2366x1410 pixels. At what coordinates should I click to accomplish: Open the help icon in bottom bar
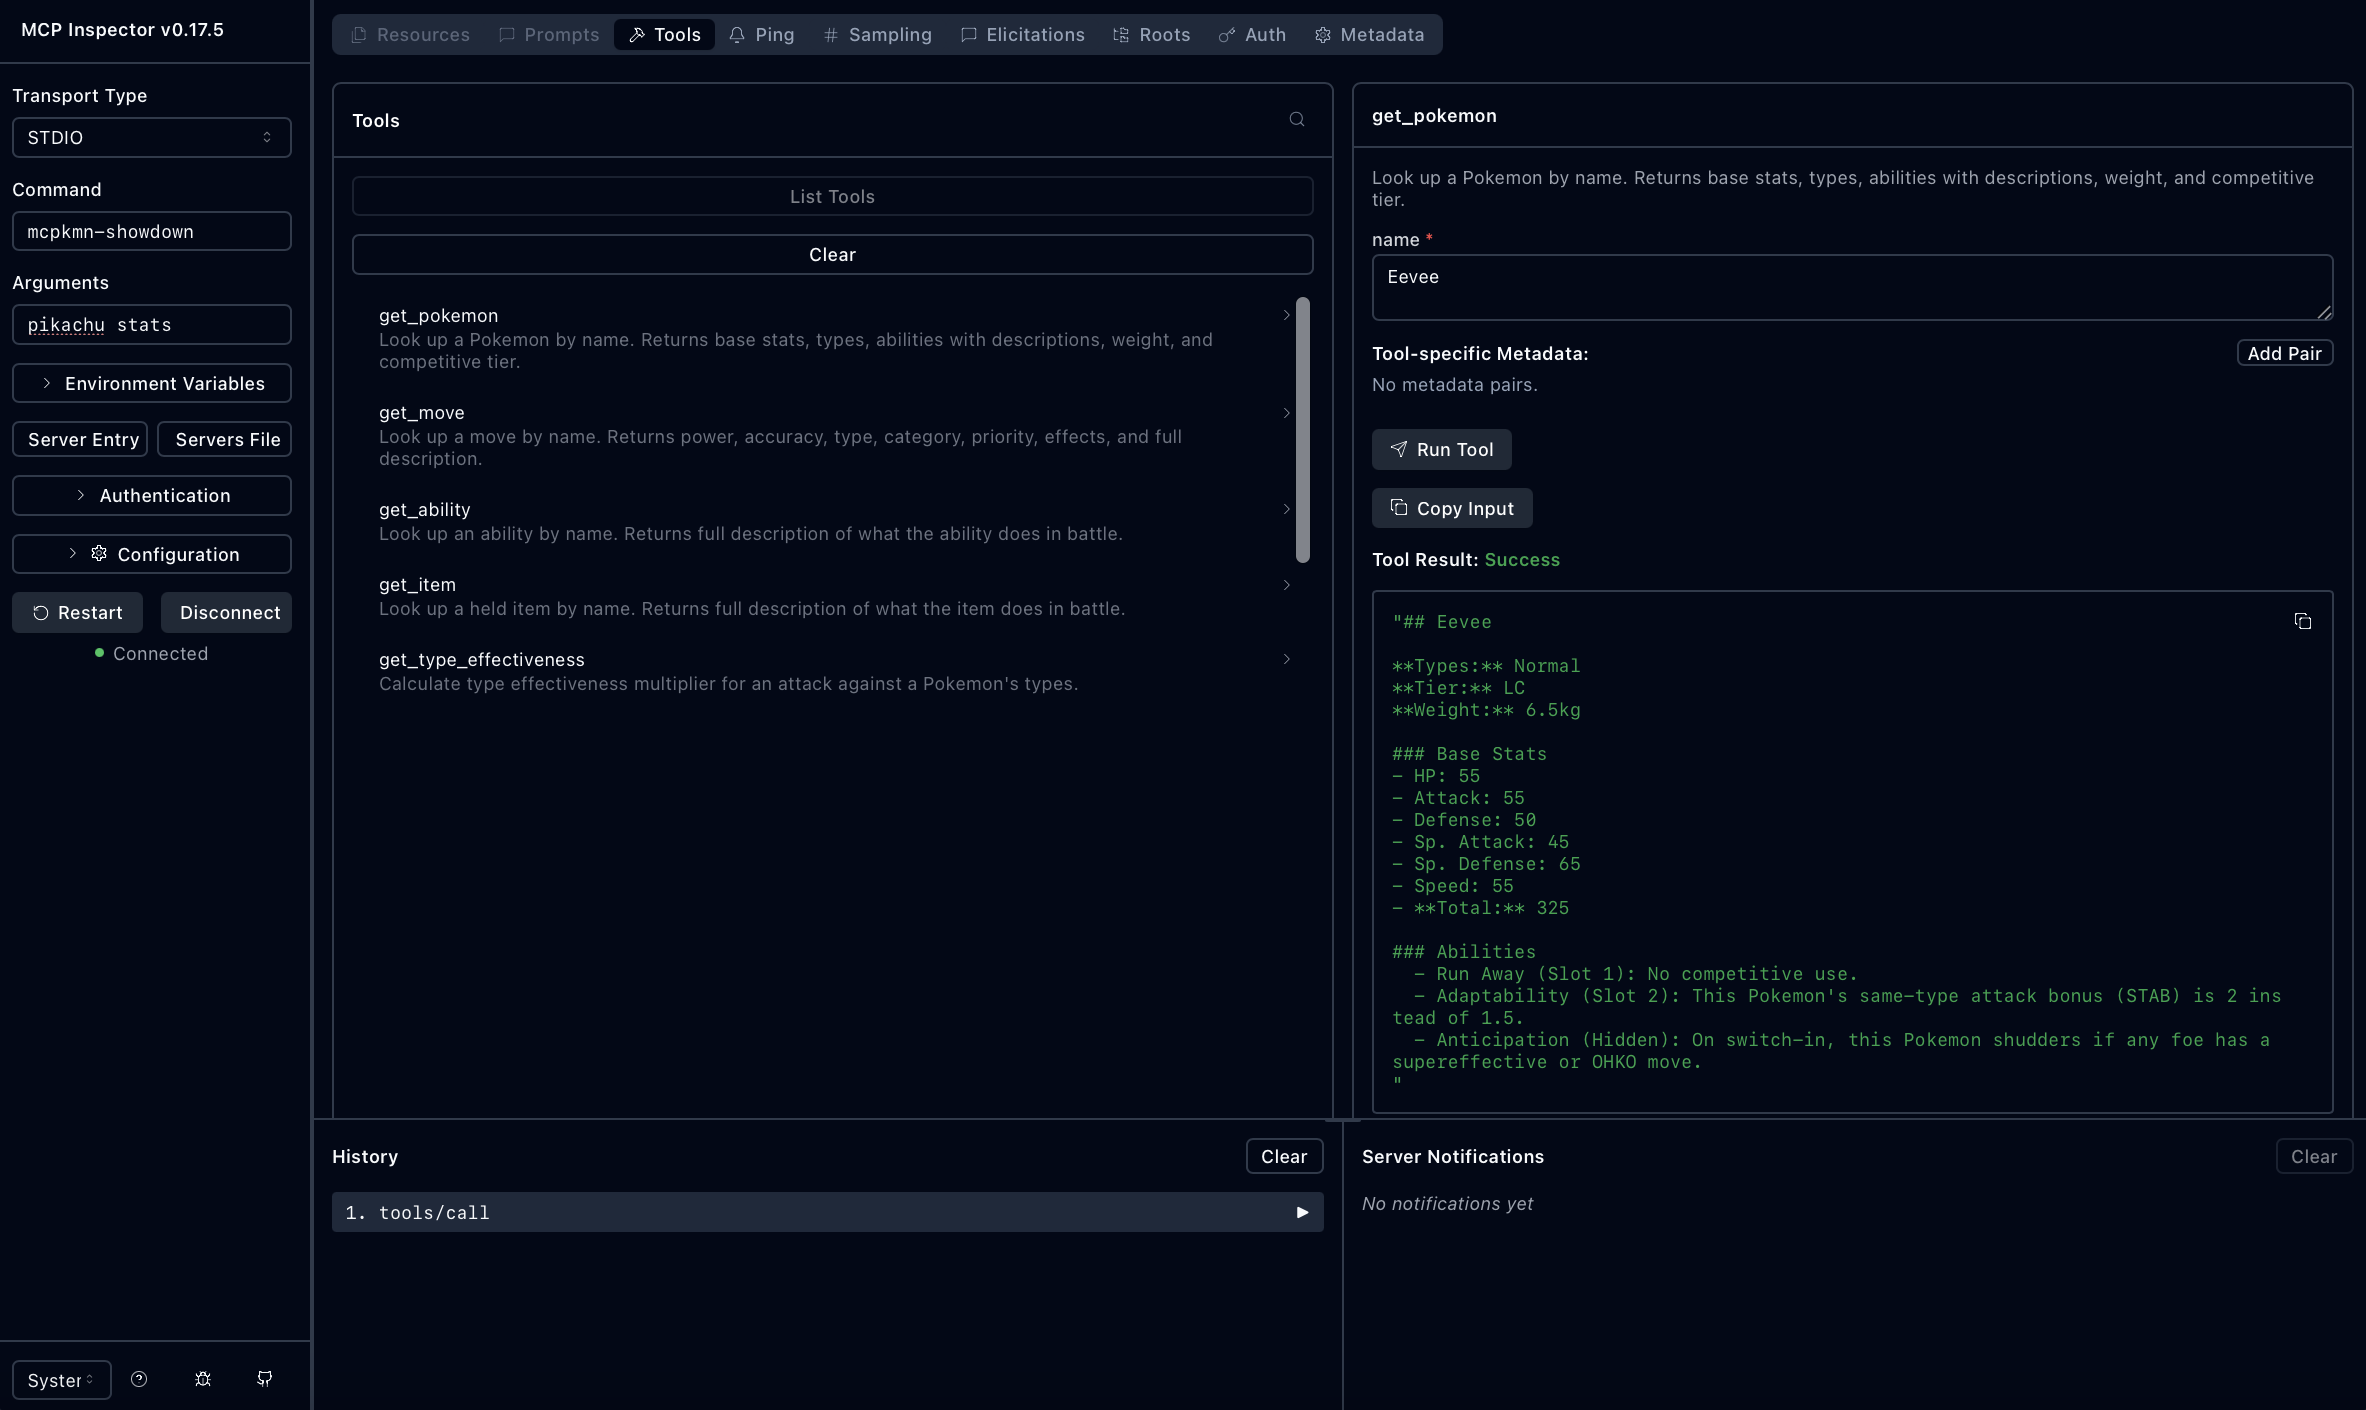tap(139, 1379)
